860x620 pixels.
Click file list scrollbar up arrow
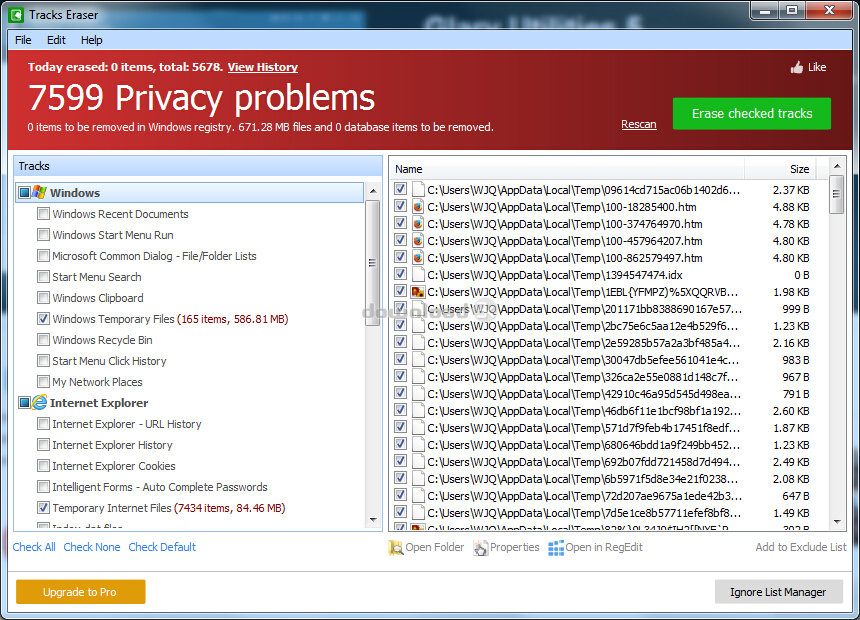tap(836, 166)
